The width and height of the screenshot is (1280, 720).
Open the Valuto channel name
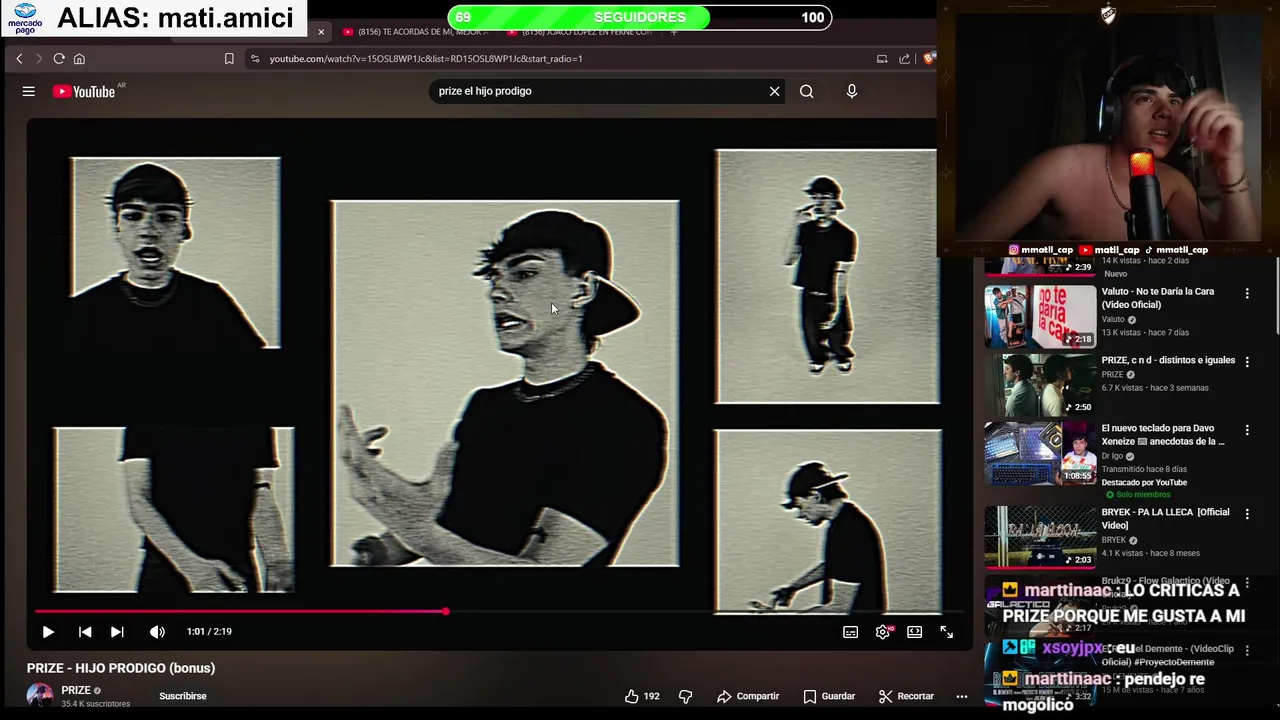(x=1113, y=319)
